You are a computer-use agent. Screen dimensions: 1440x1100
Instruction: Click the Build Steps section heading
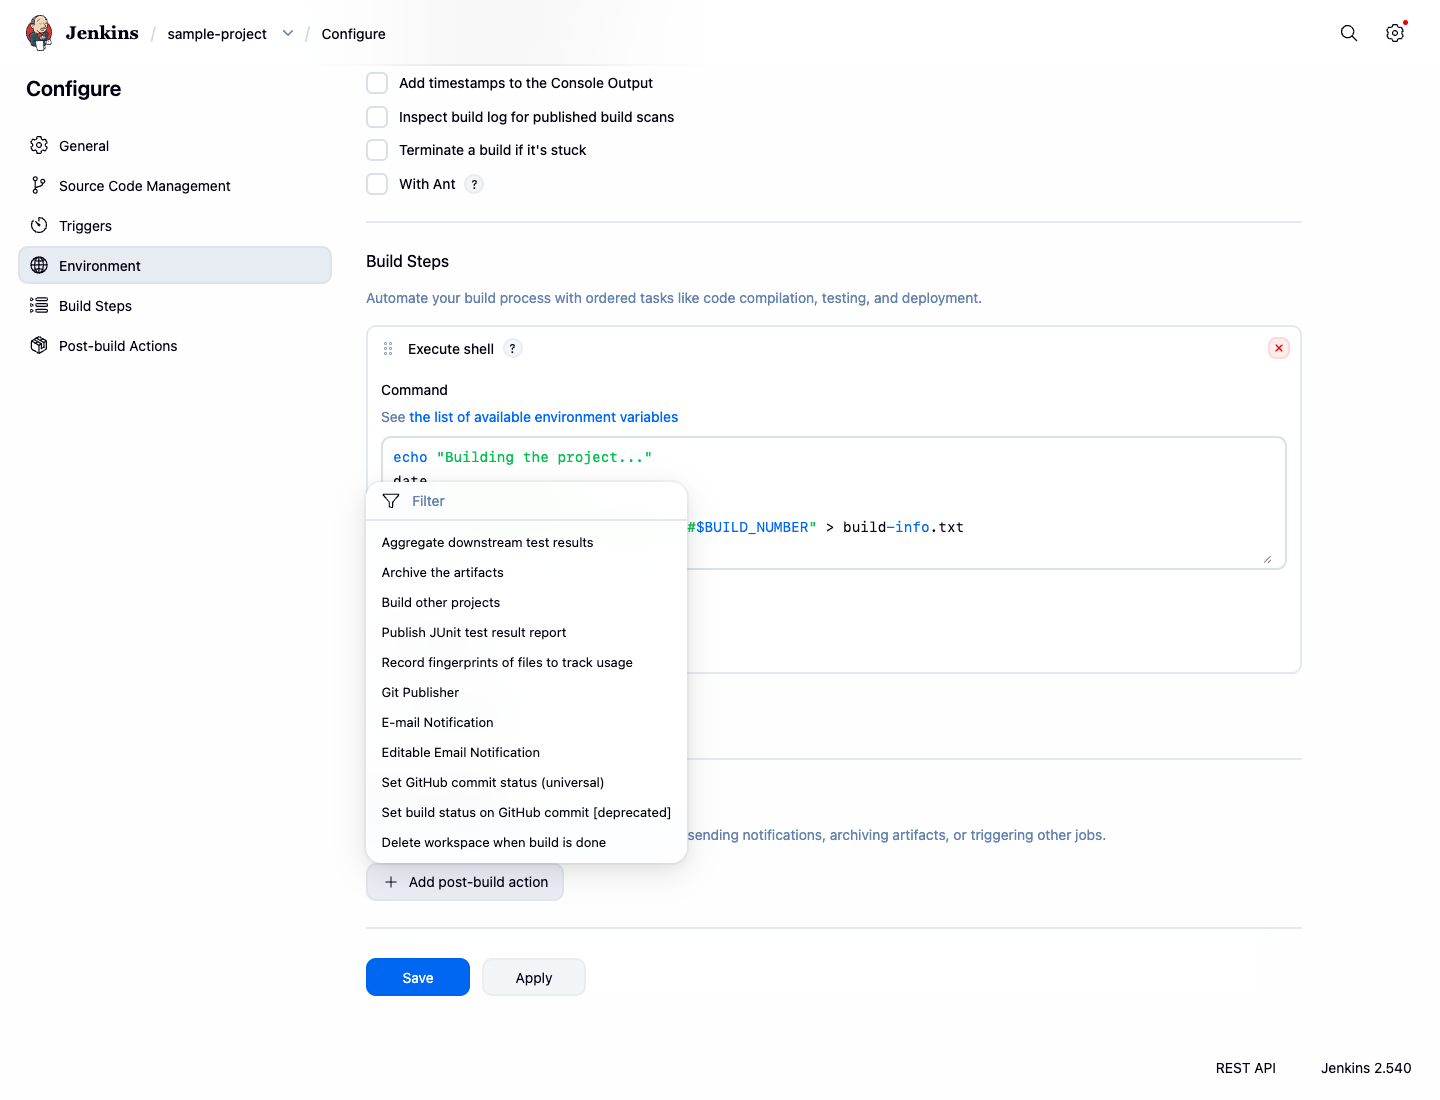[x=407, y=261]
